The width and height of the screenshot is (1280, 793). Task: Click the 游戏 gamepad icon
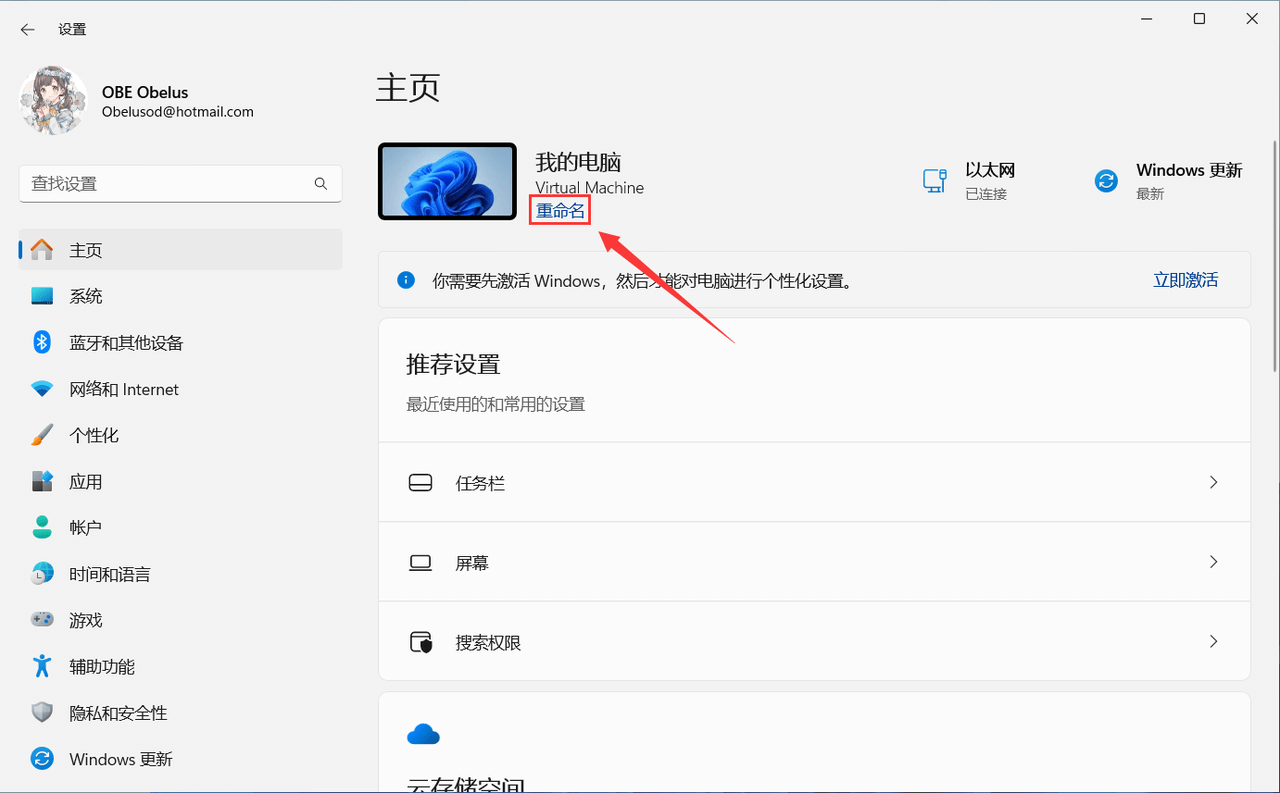point(42,620)
